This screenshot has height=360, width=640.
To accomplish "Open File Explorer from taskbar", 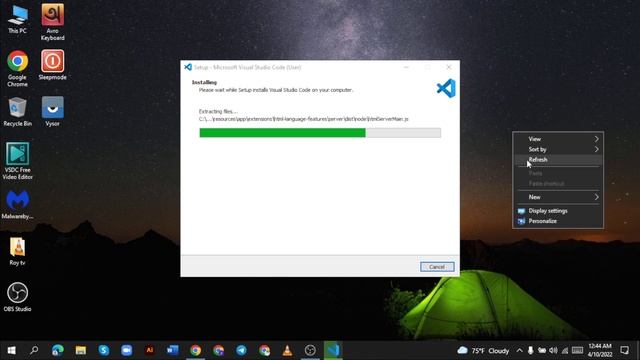I will coord(80,350).
